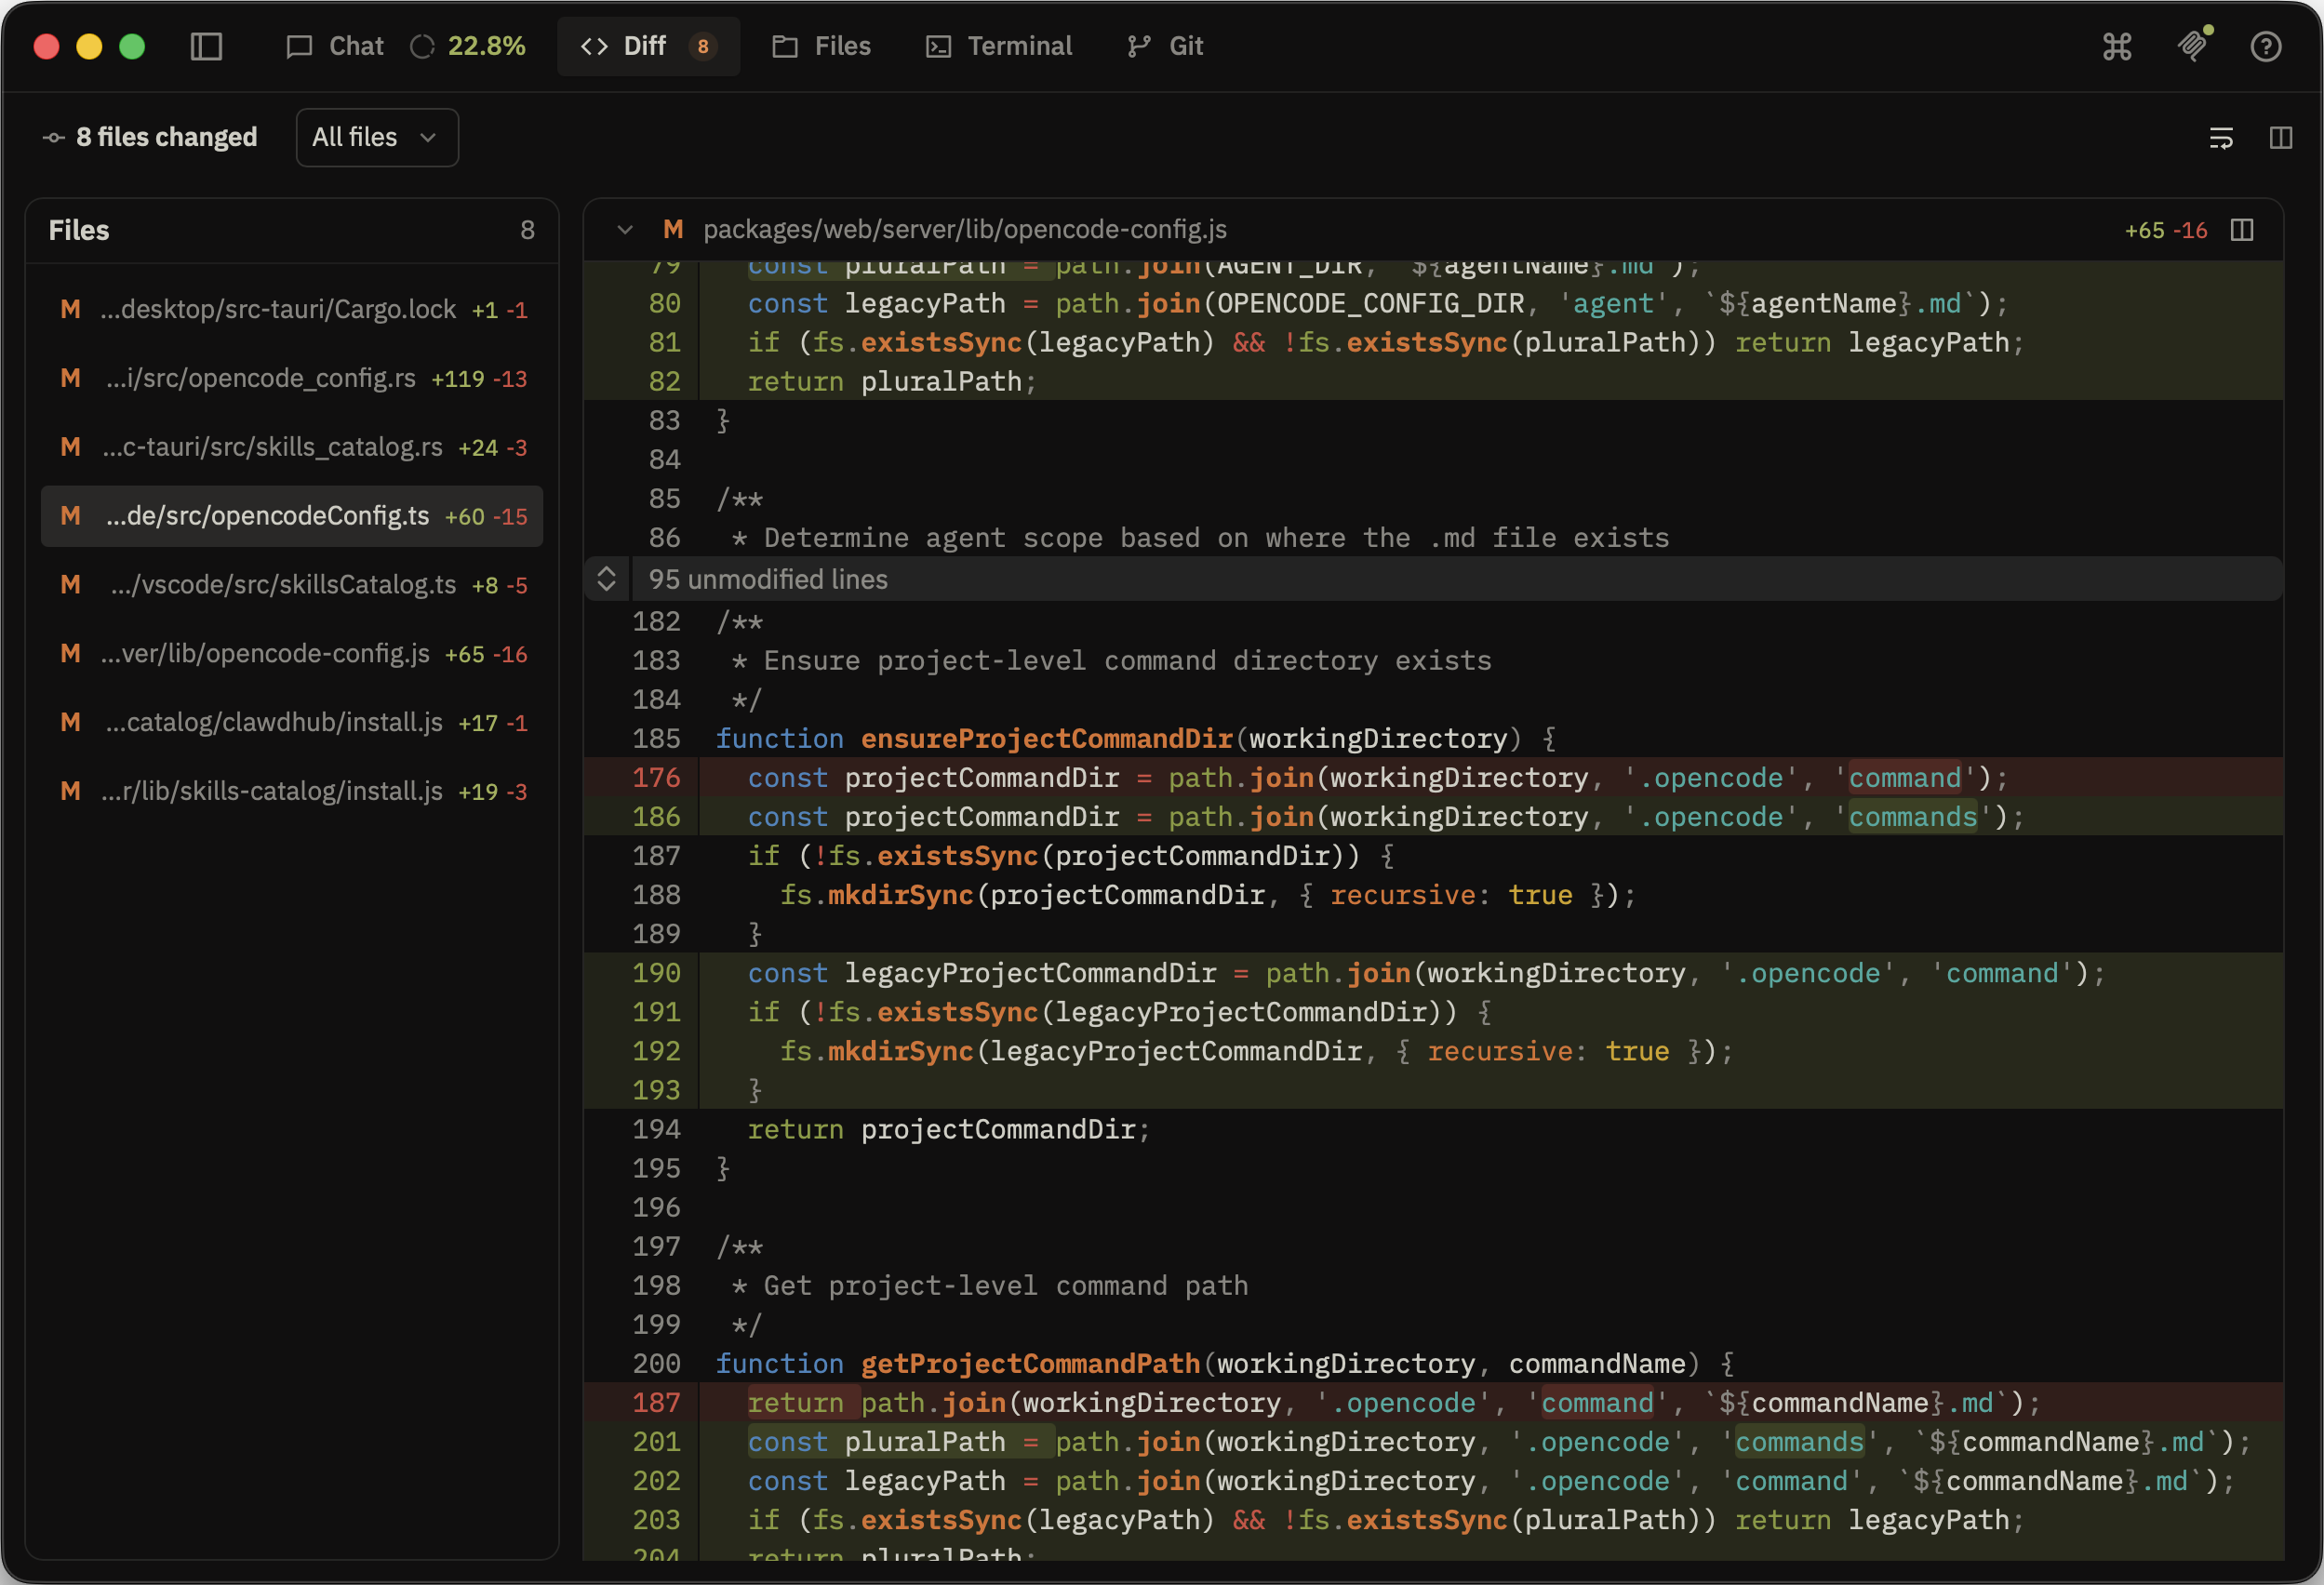Screen dimensions: 2324x1585
Task: Click the packages/web/server/lib/opencode-config.js path
Action: [x=964, y=230]
